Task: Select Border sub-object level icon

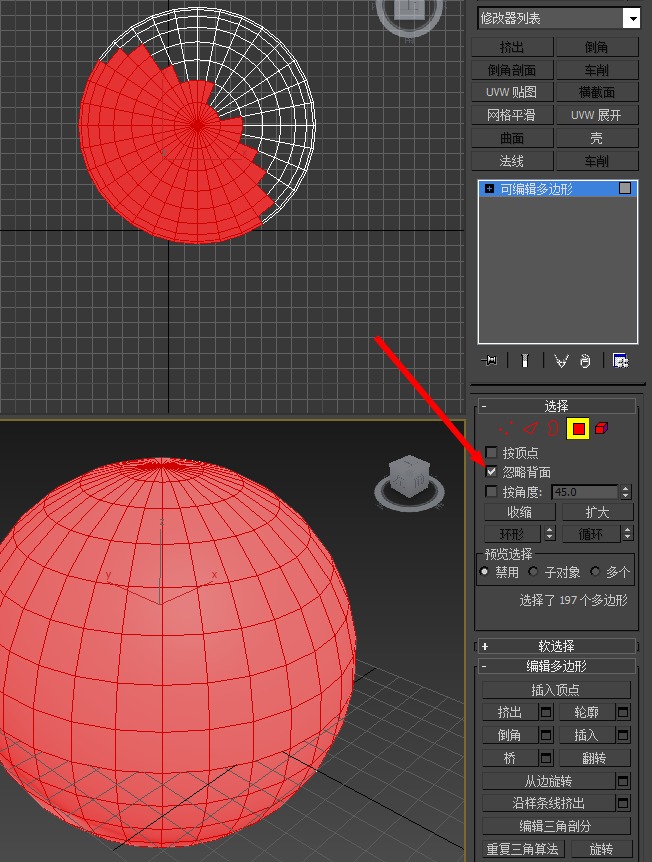Action: [x=553, y=428]
